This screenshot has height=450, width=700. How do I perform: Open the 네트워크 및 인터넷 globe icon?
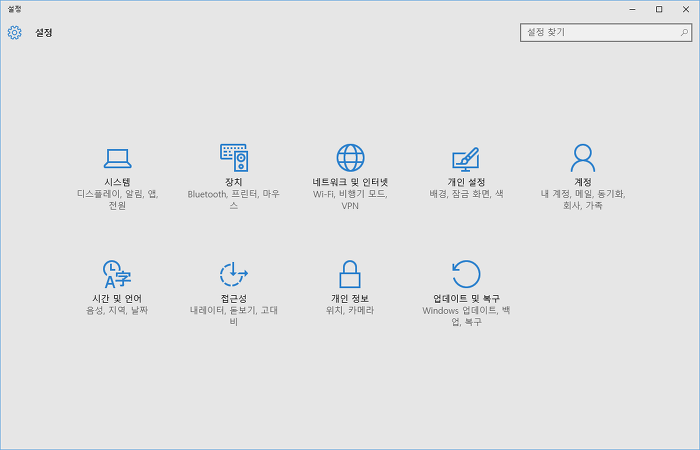pyautogui.click(x=350, y=158)
